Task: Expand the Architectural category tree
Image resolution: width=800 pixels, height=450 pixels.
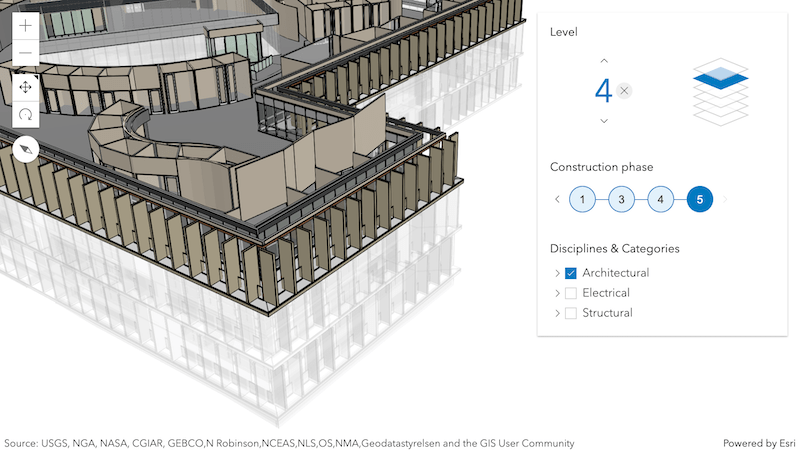Action: pos(557,273)
